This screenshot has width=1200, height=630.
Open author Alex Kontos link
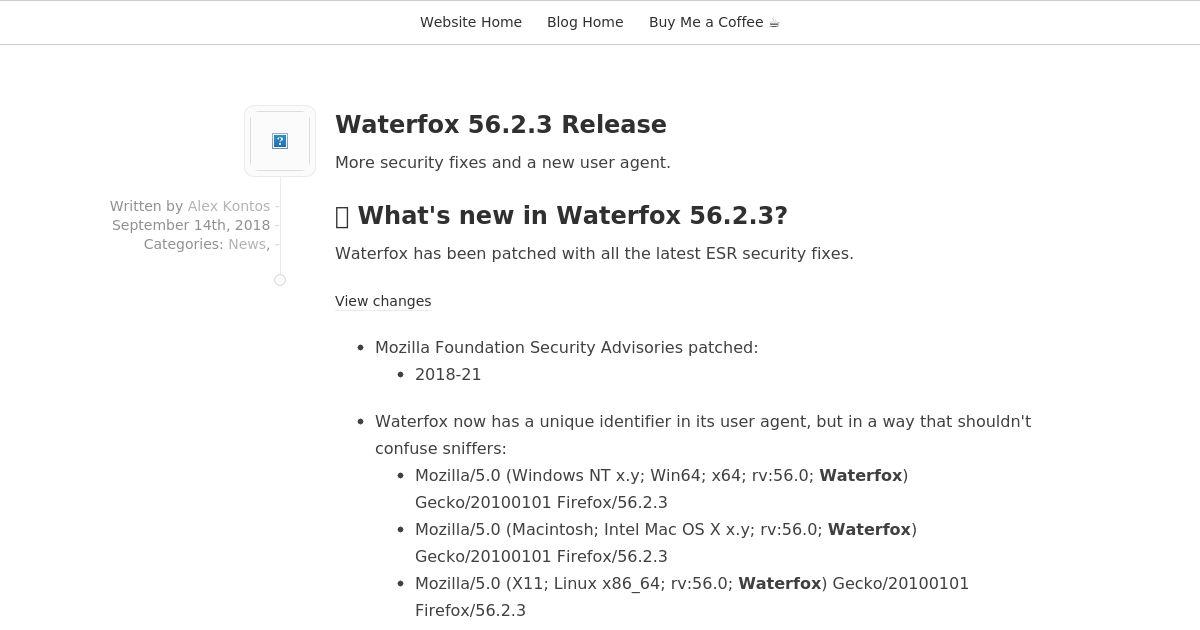(x=229, y=206)
